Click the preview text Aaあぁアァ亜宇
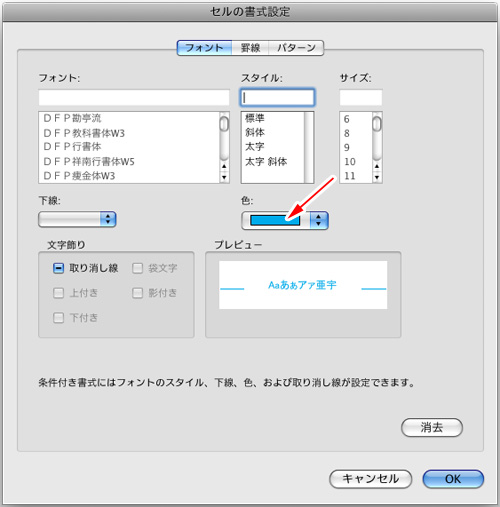 pyautogui.click(x=302, y=285)
